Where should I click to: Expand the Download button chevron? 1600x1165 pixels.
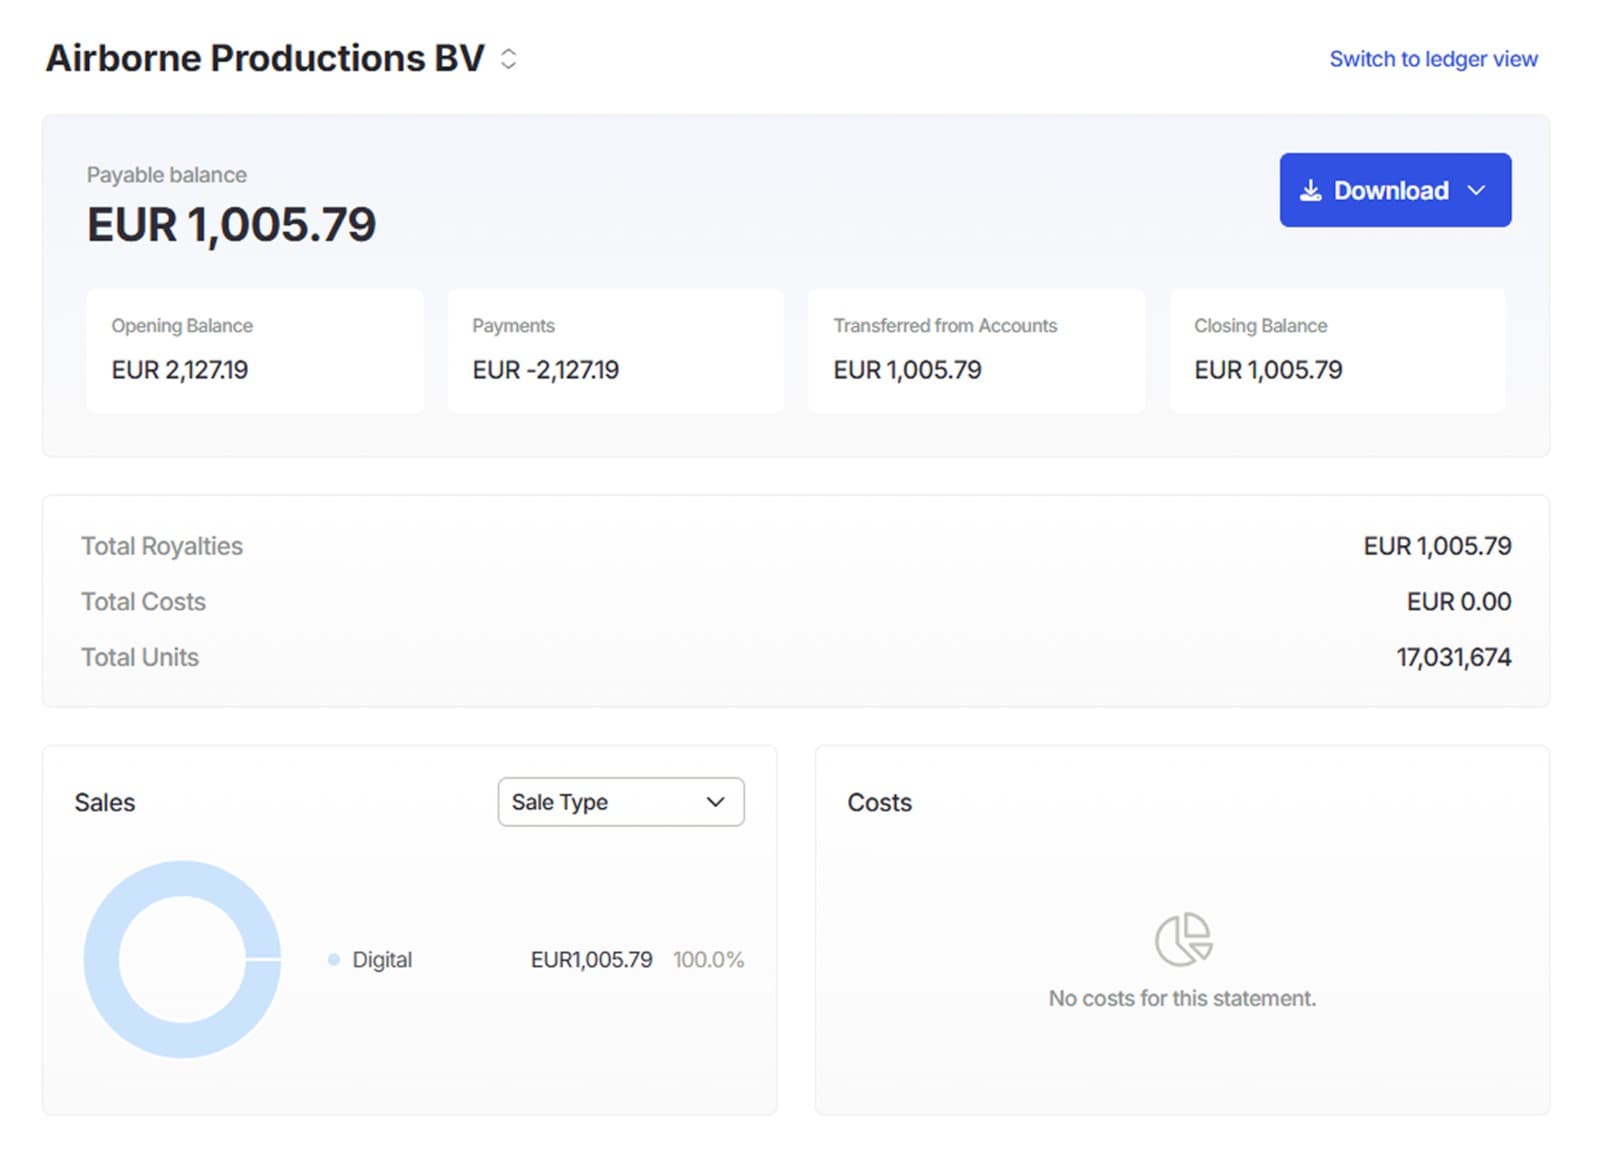point(1476,190)
